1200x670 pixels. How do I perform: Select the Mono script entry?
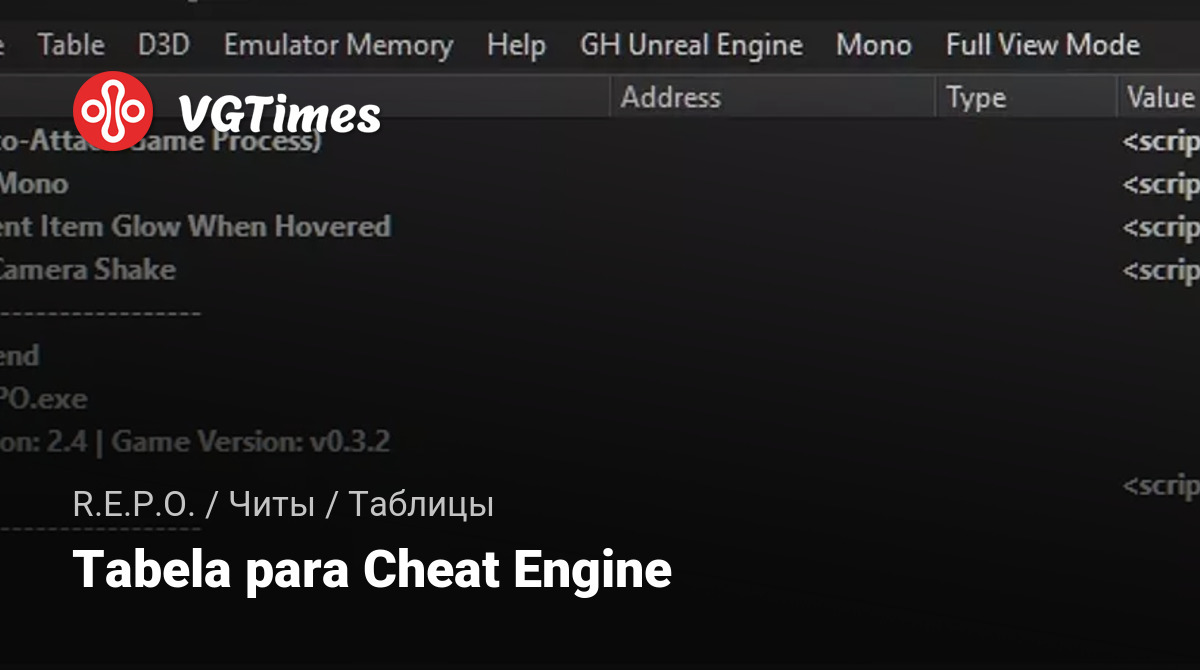point(34,184)
